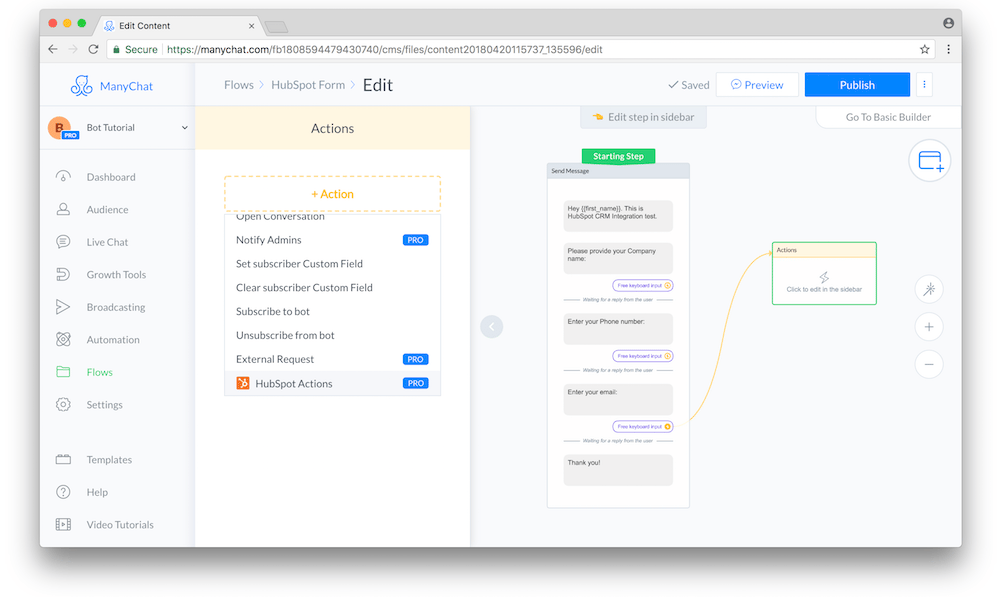
Task: Click the Starting Step label
Action: pyautogui.click(x=618, y=156)
